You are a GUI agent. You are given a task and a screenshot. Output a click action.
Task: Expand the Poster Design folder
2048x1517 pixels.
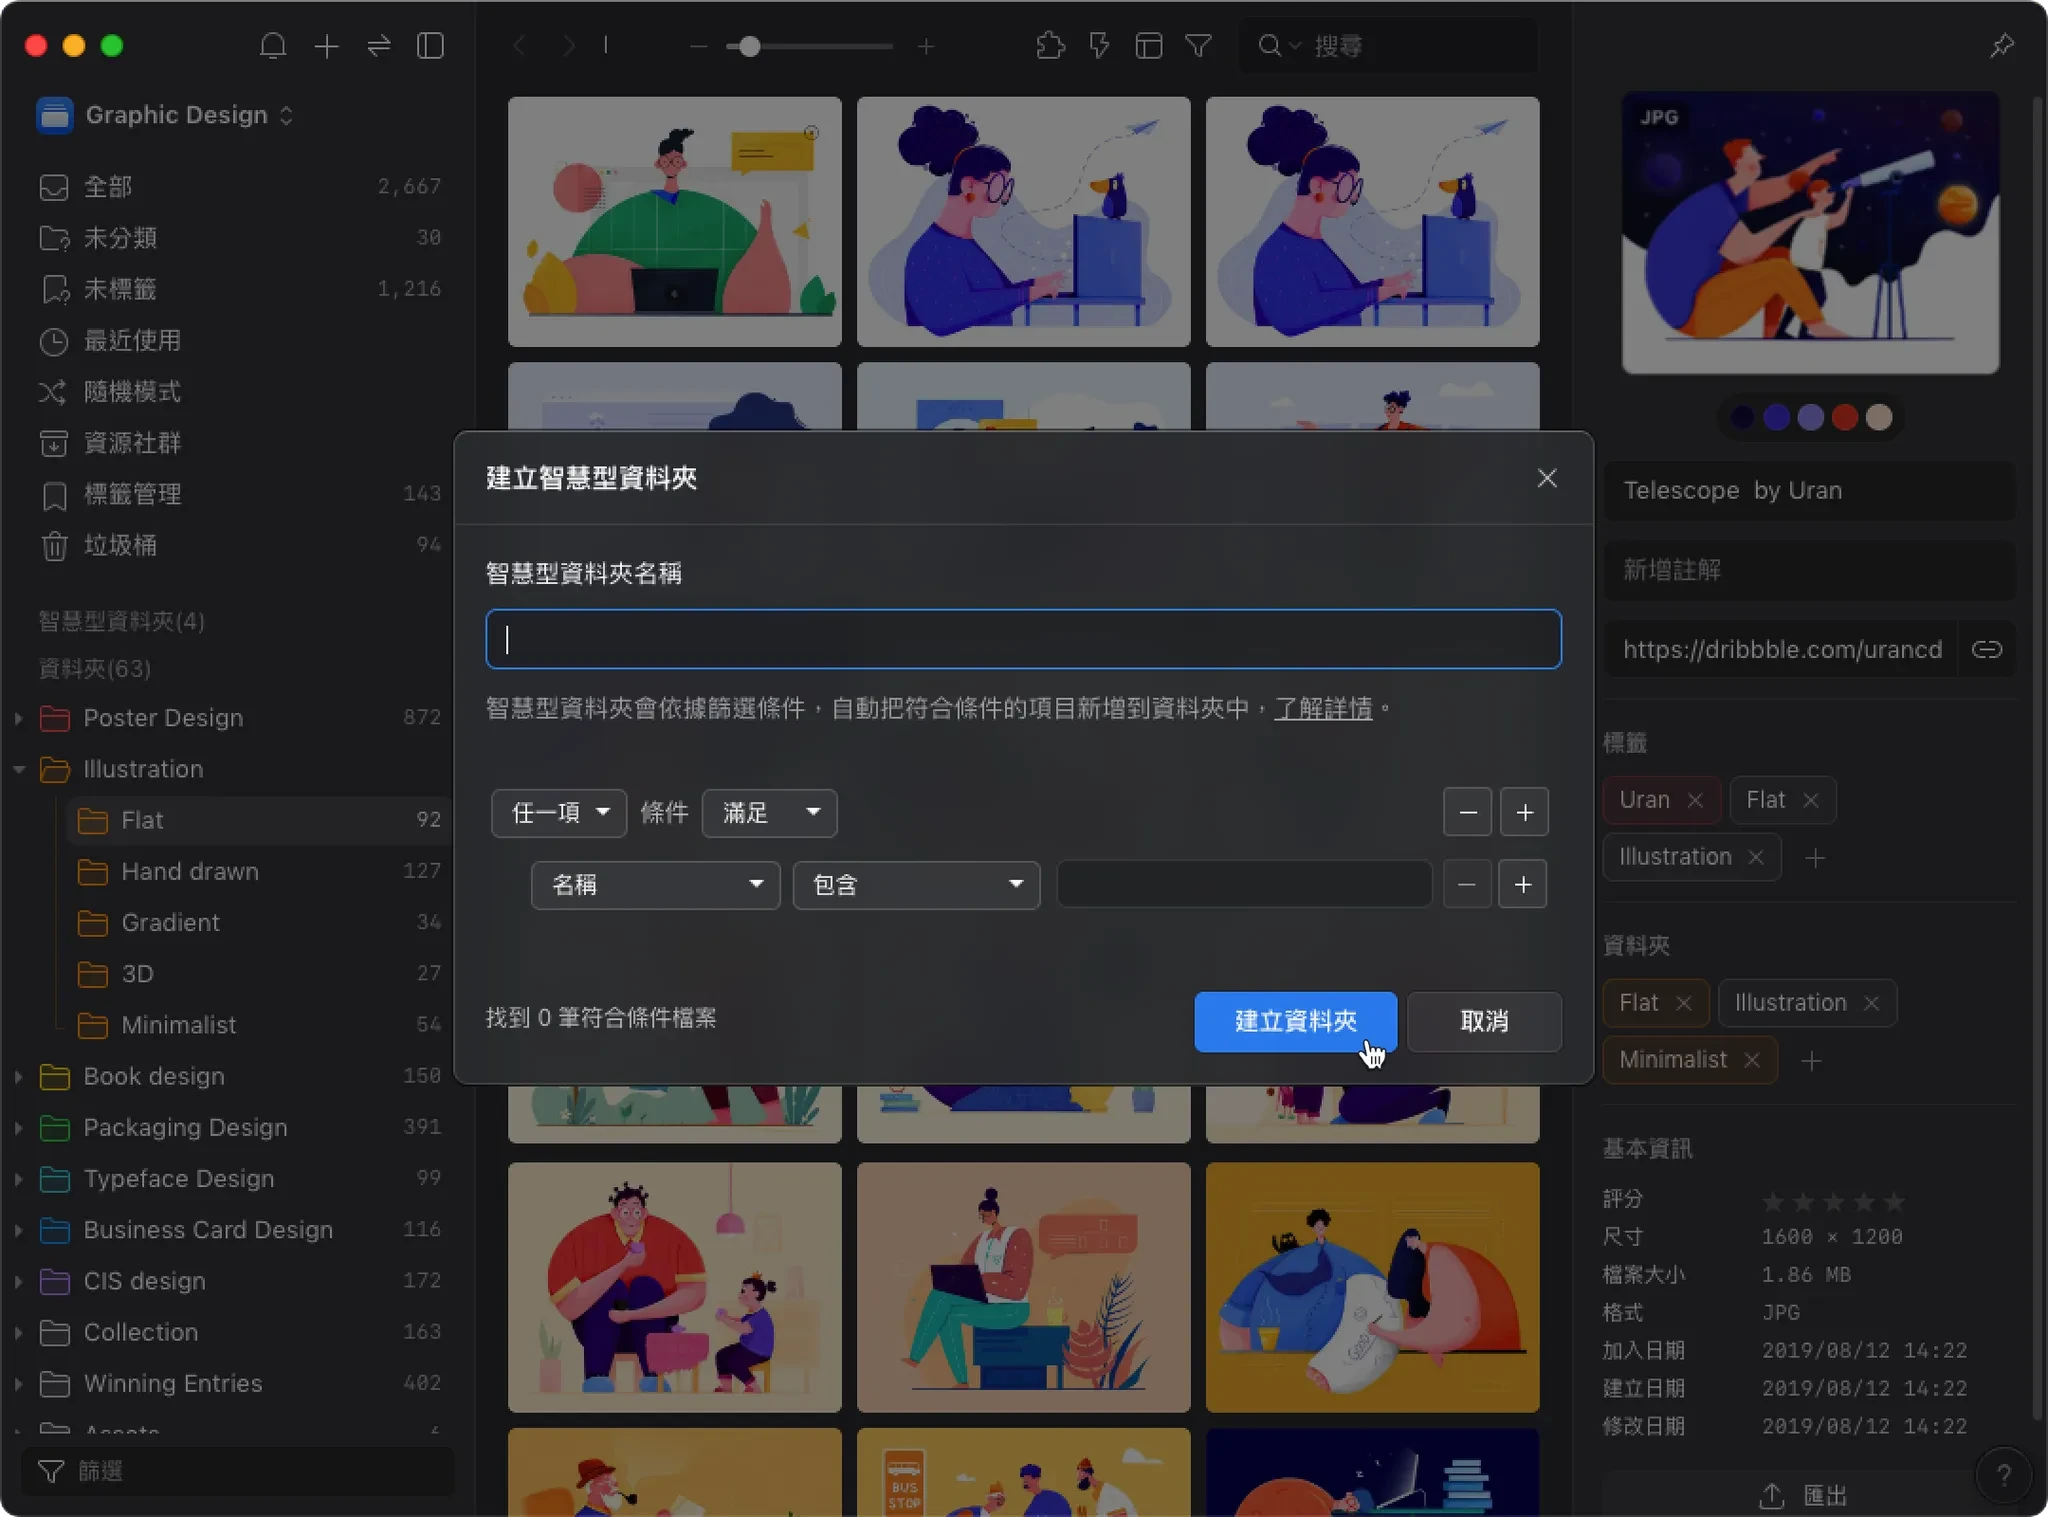(19, 718)
